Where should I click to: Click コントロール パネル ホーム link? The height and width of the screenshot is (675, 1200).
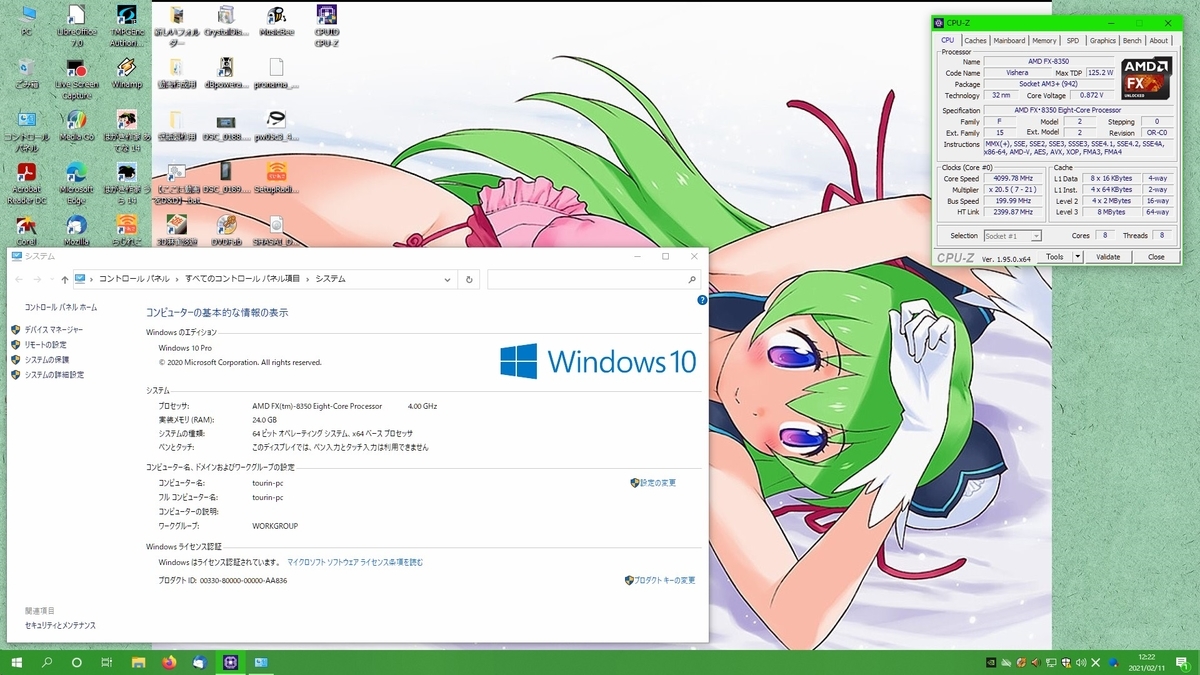point(61,307)
